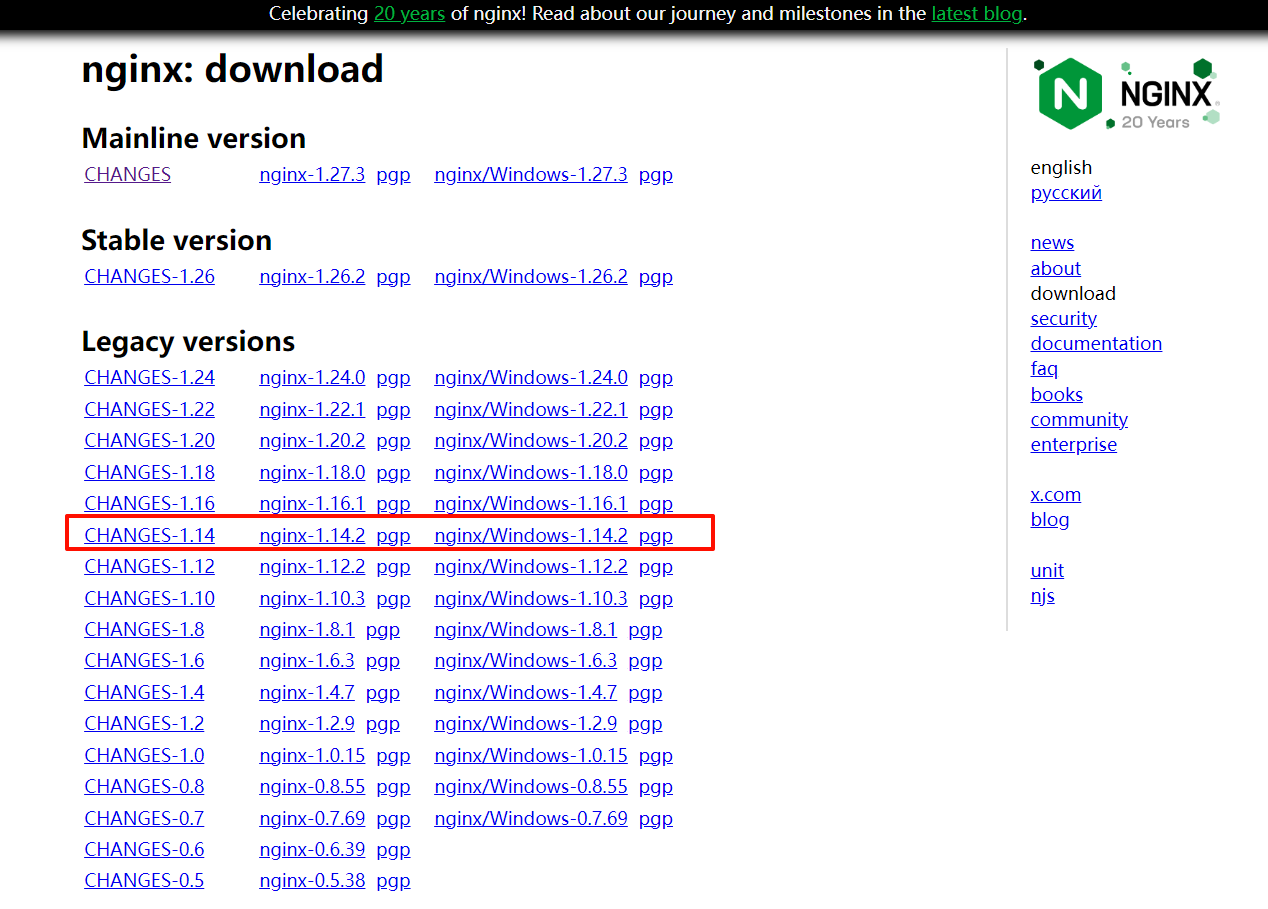Viewport: 1268px width, 909px height.
Task: Open the unit project link
Action: pyautogui.click(x=1047, y=570)
